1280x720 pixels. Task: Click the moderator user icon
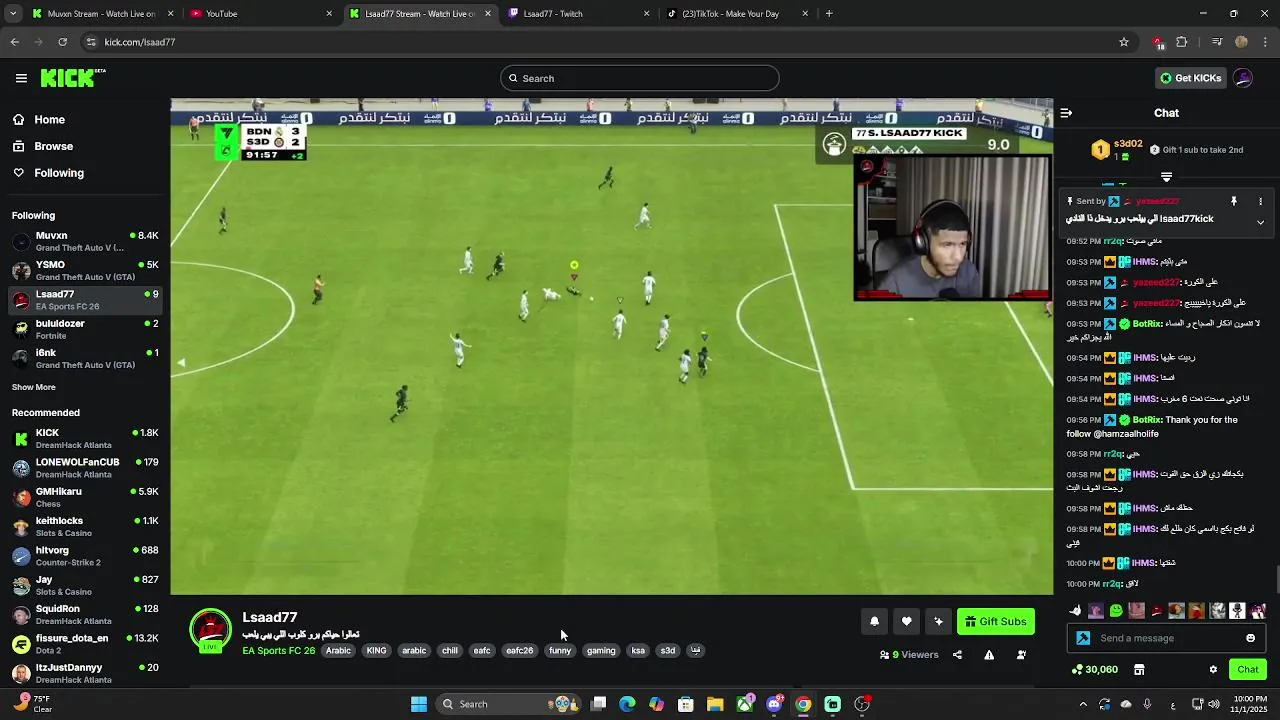click(1021, 655)
